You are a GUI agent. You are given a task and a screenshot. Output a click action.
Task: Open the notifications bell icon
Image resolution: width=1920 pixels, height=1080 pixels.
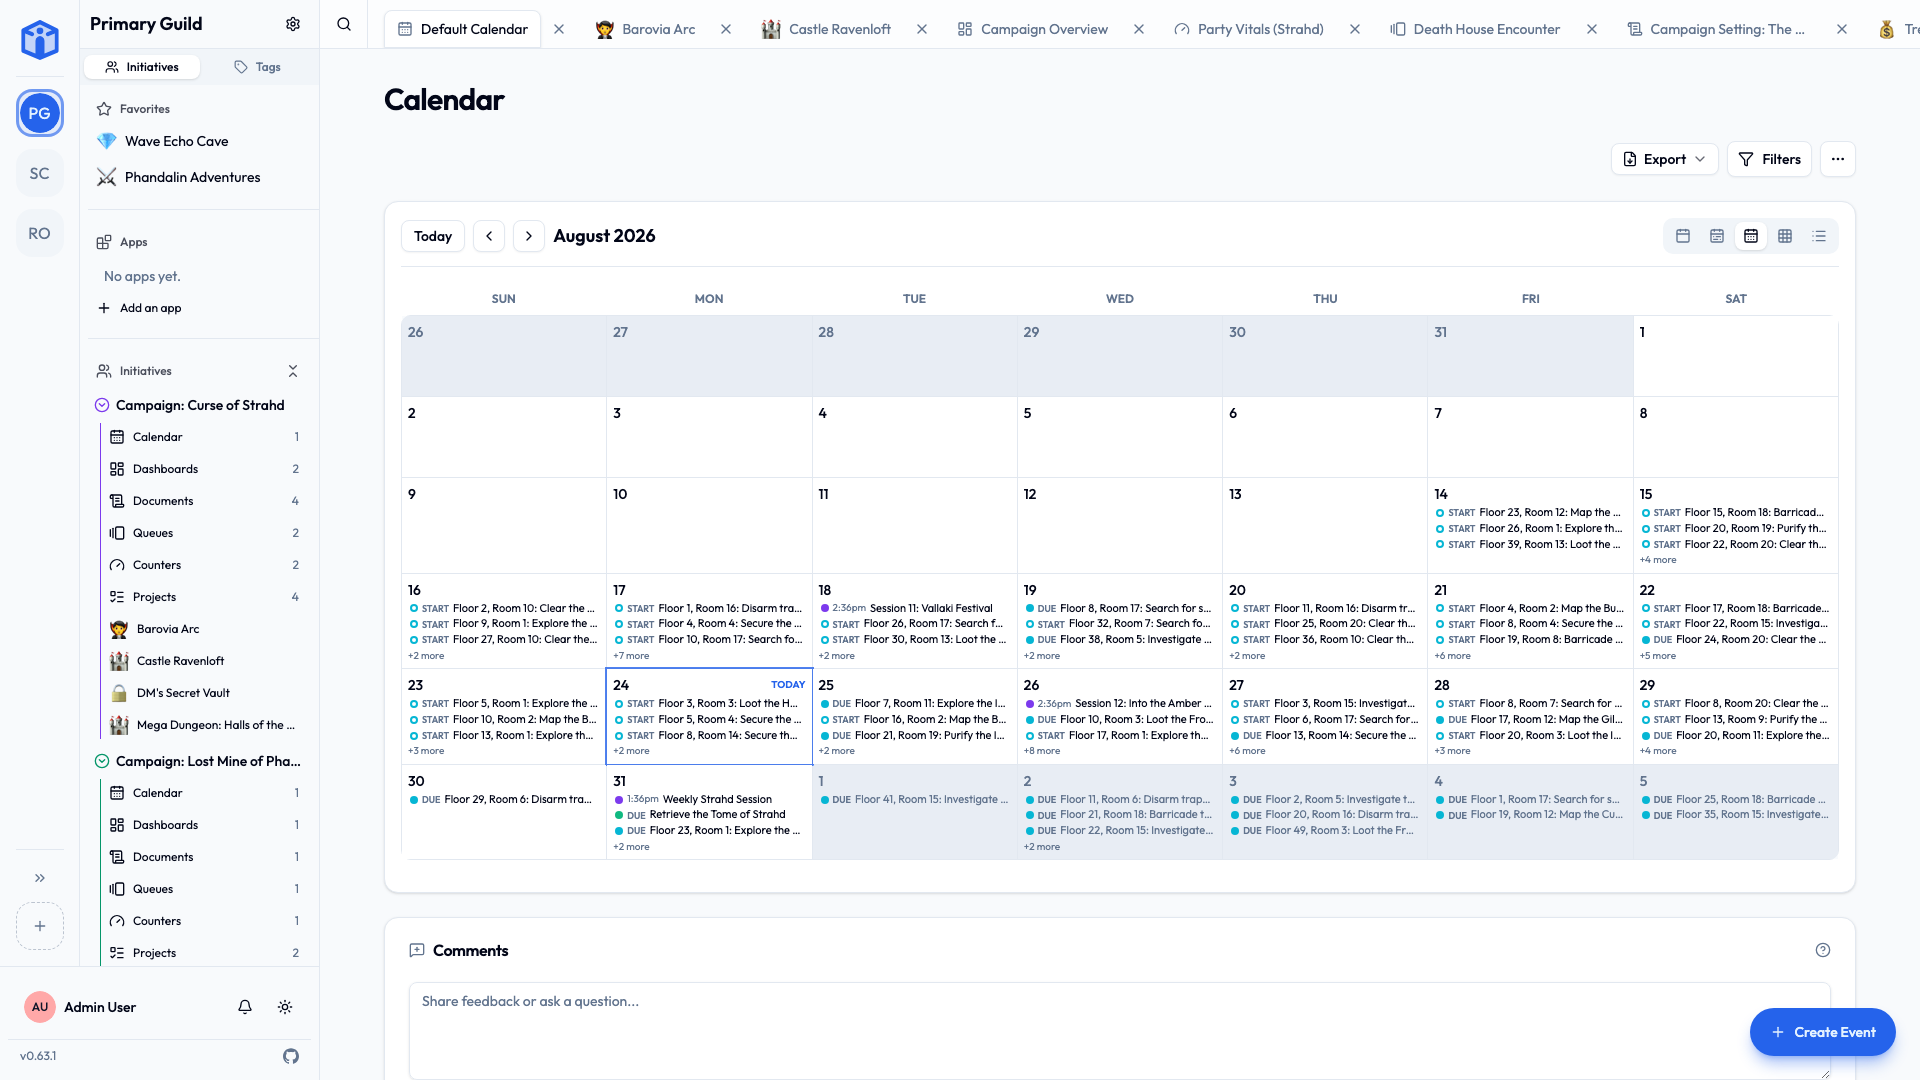click(245, 1007)
